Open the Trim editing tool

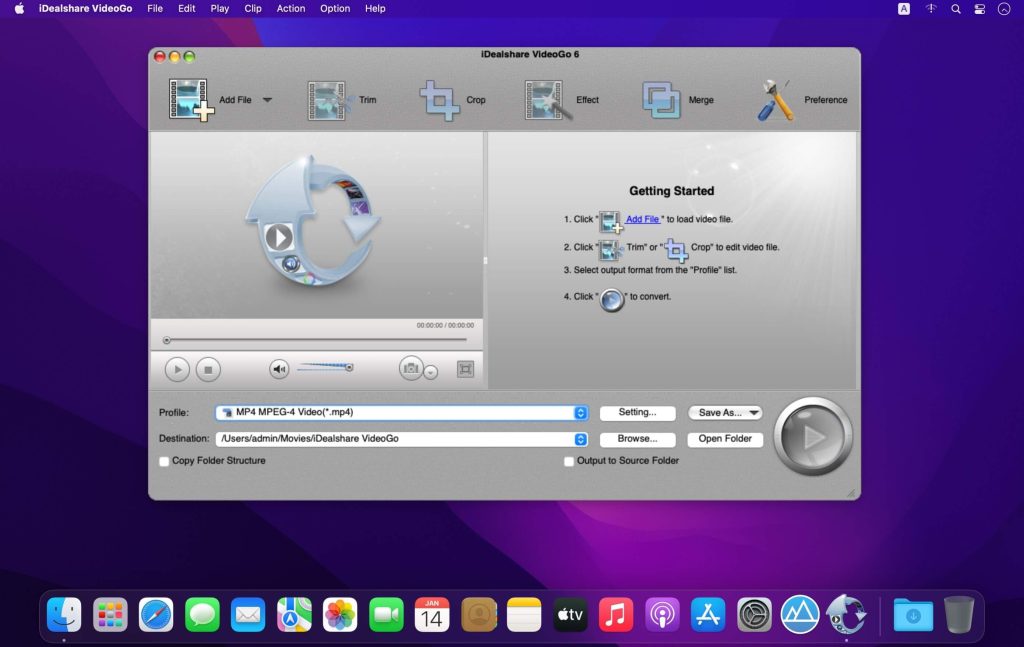330,97
